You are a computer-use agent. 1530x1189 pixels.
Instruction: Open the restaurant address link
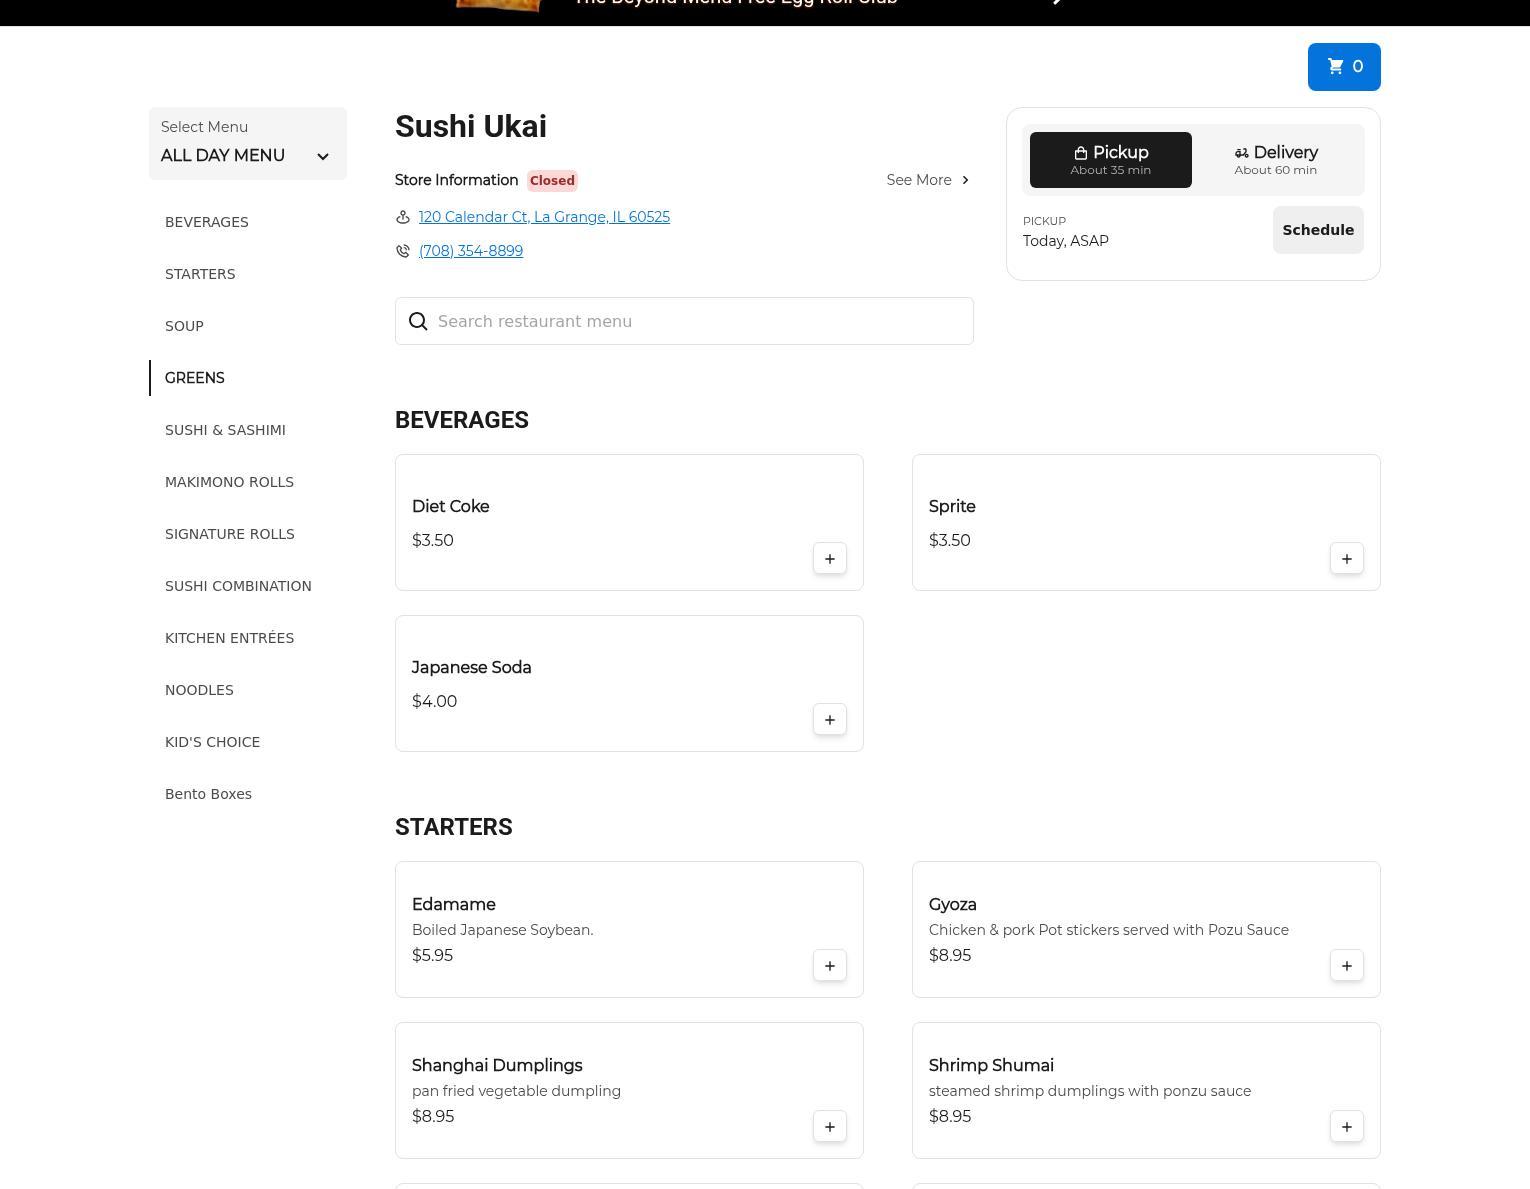coord(544,217)
